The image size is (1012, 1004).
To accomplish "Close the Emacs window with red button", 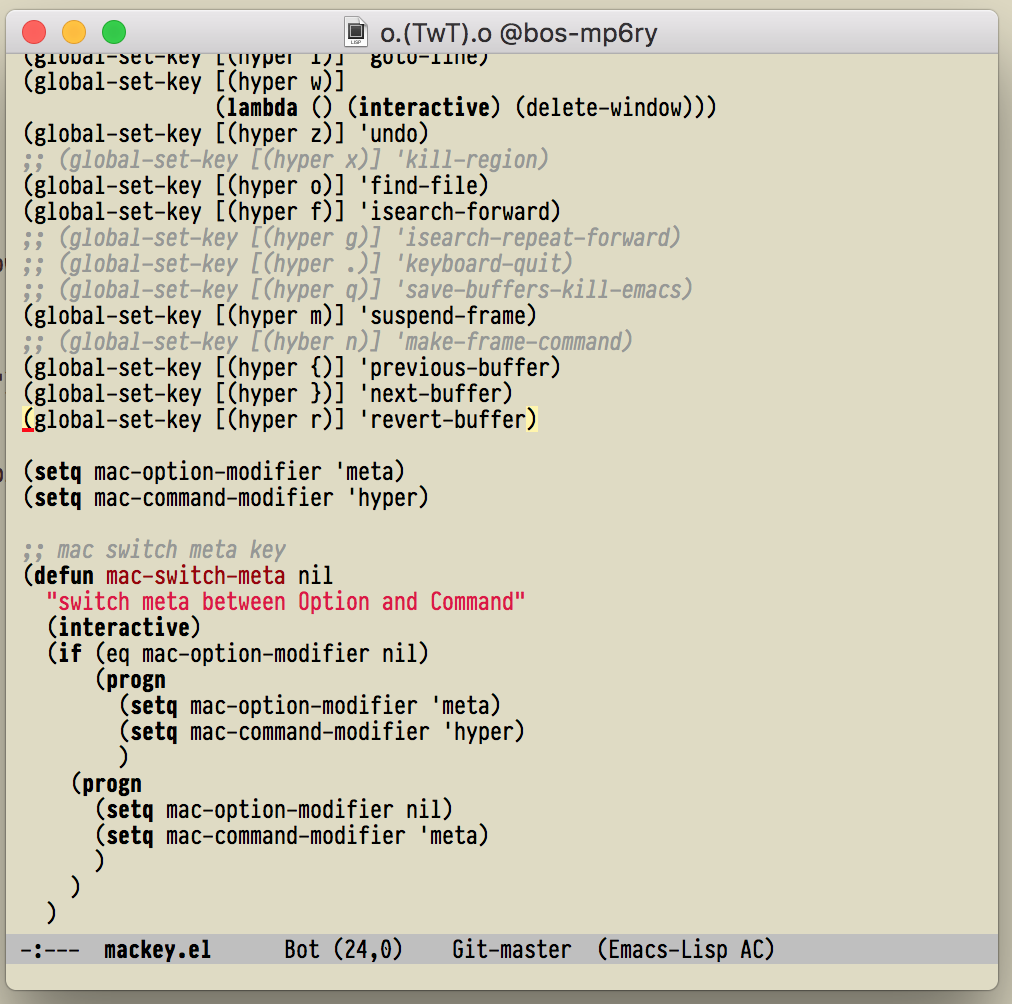I will coord(34,32).
